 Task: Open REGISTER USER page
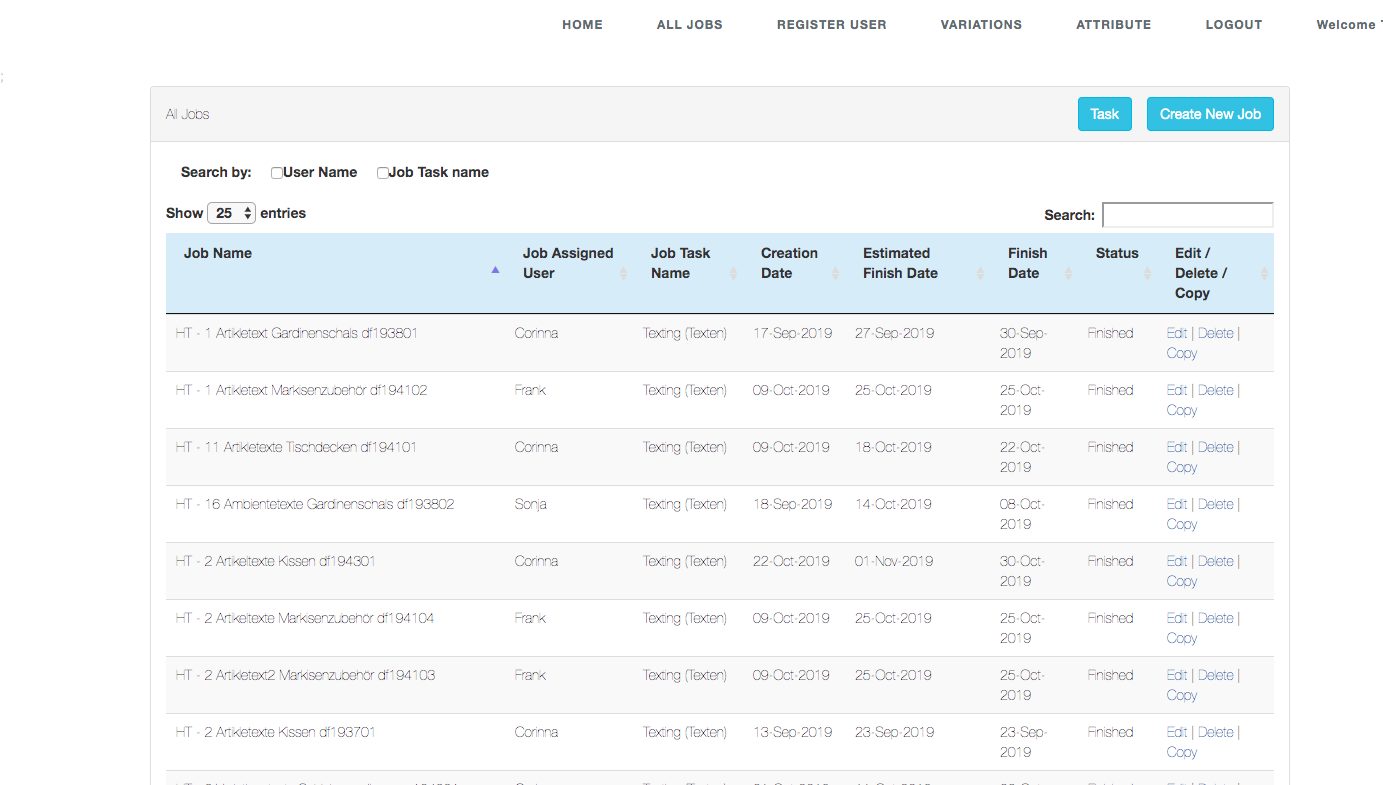pos(831,25)
